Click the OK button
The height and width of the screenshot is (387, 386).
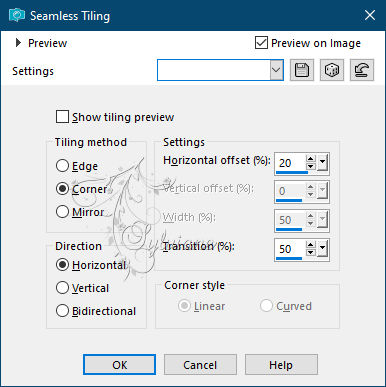119,365
